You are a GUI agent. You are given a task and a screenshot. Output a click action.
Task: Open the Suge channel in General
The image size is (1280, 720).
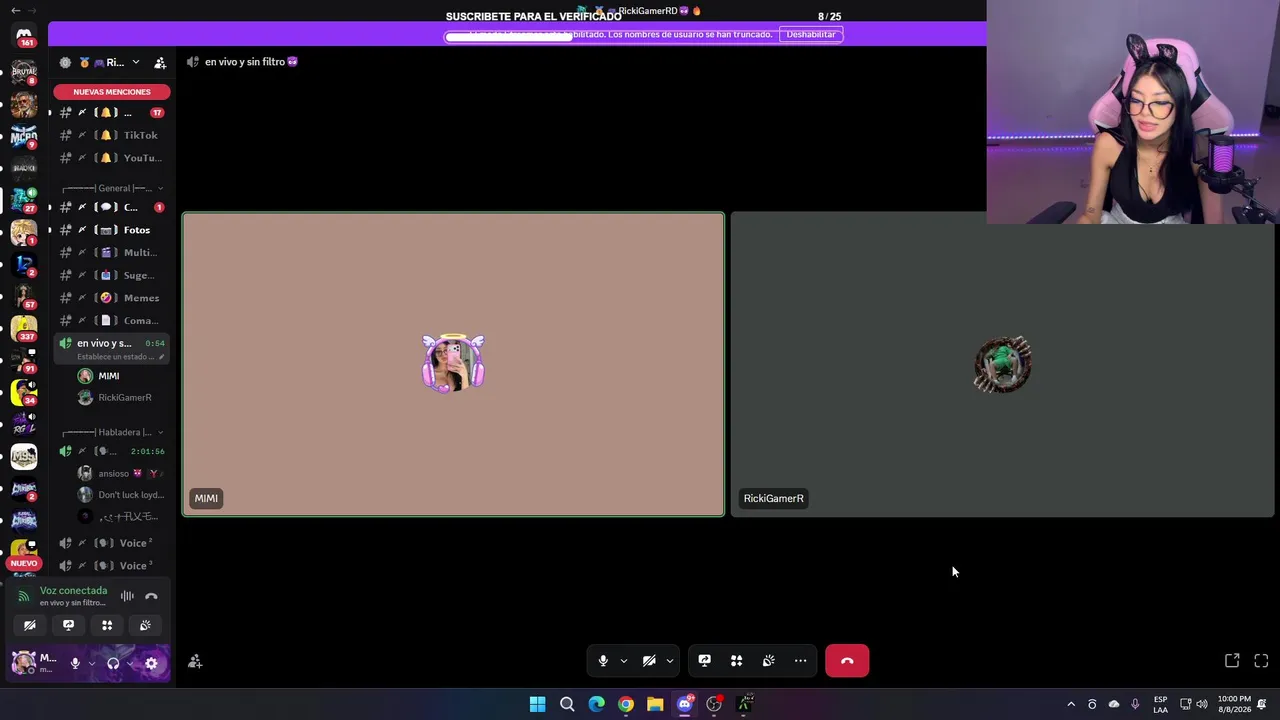[x=112, y=275]
